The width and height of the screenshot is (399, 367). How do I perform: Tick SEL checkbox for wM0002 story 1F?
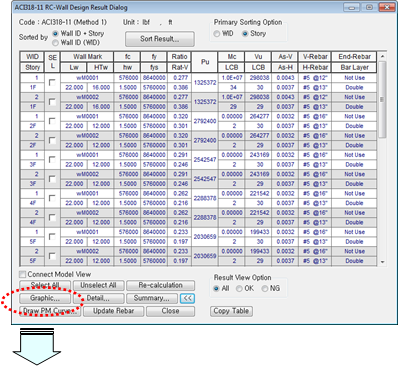[x=52, y=102]
